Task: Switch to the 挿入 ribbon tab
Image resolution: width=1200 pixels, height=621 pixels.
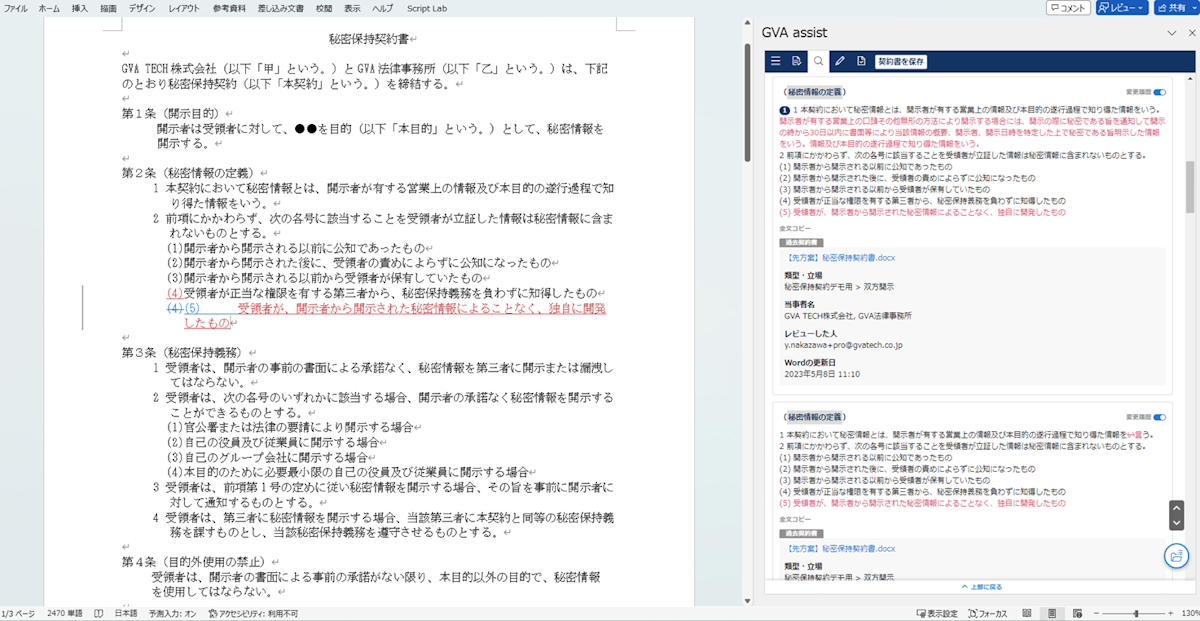Action: [x=80, y=8]
